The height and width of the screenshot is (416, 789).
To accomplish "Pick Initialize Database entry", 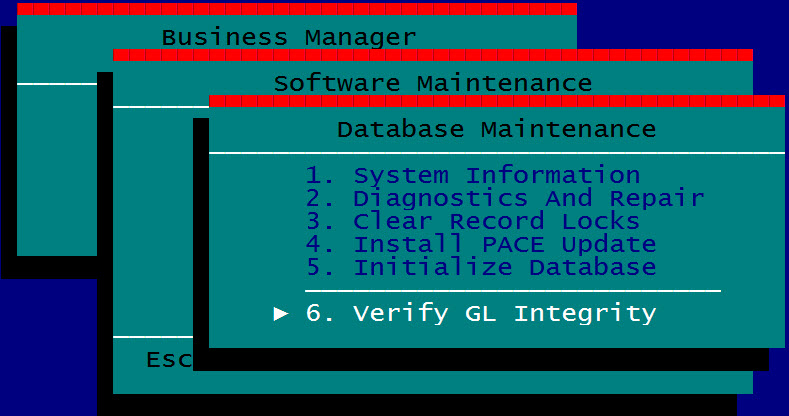I will (480, 268).
